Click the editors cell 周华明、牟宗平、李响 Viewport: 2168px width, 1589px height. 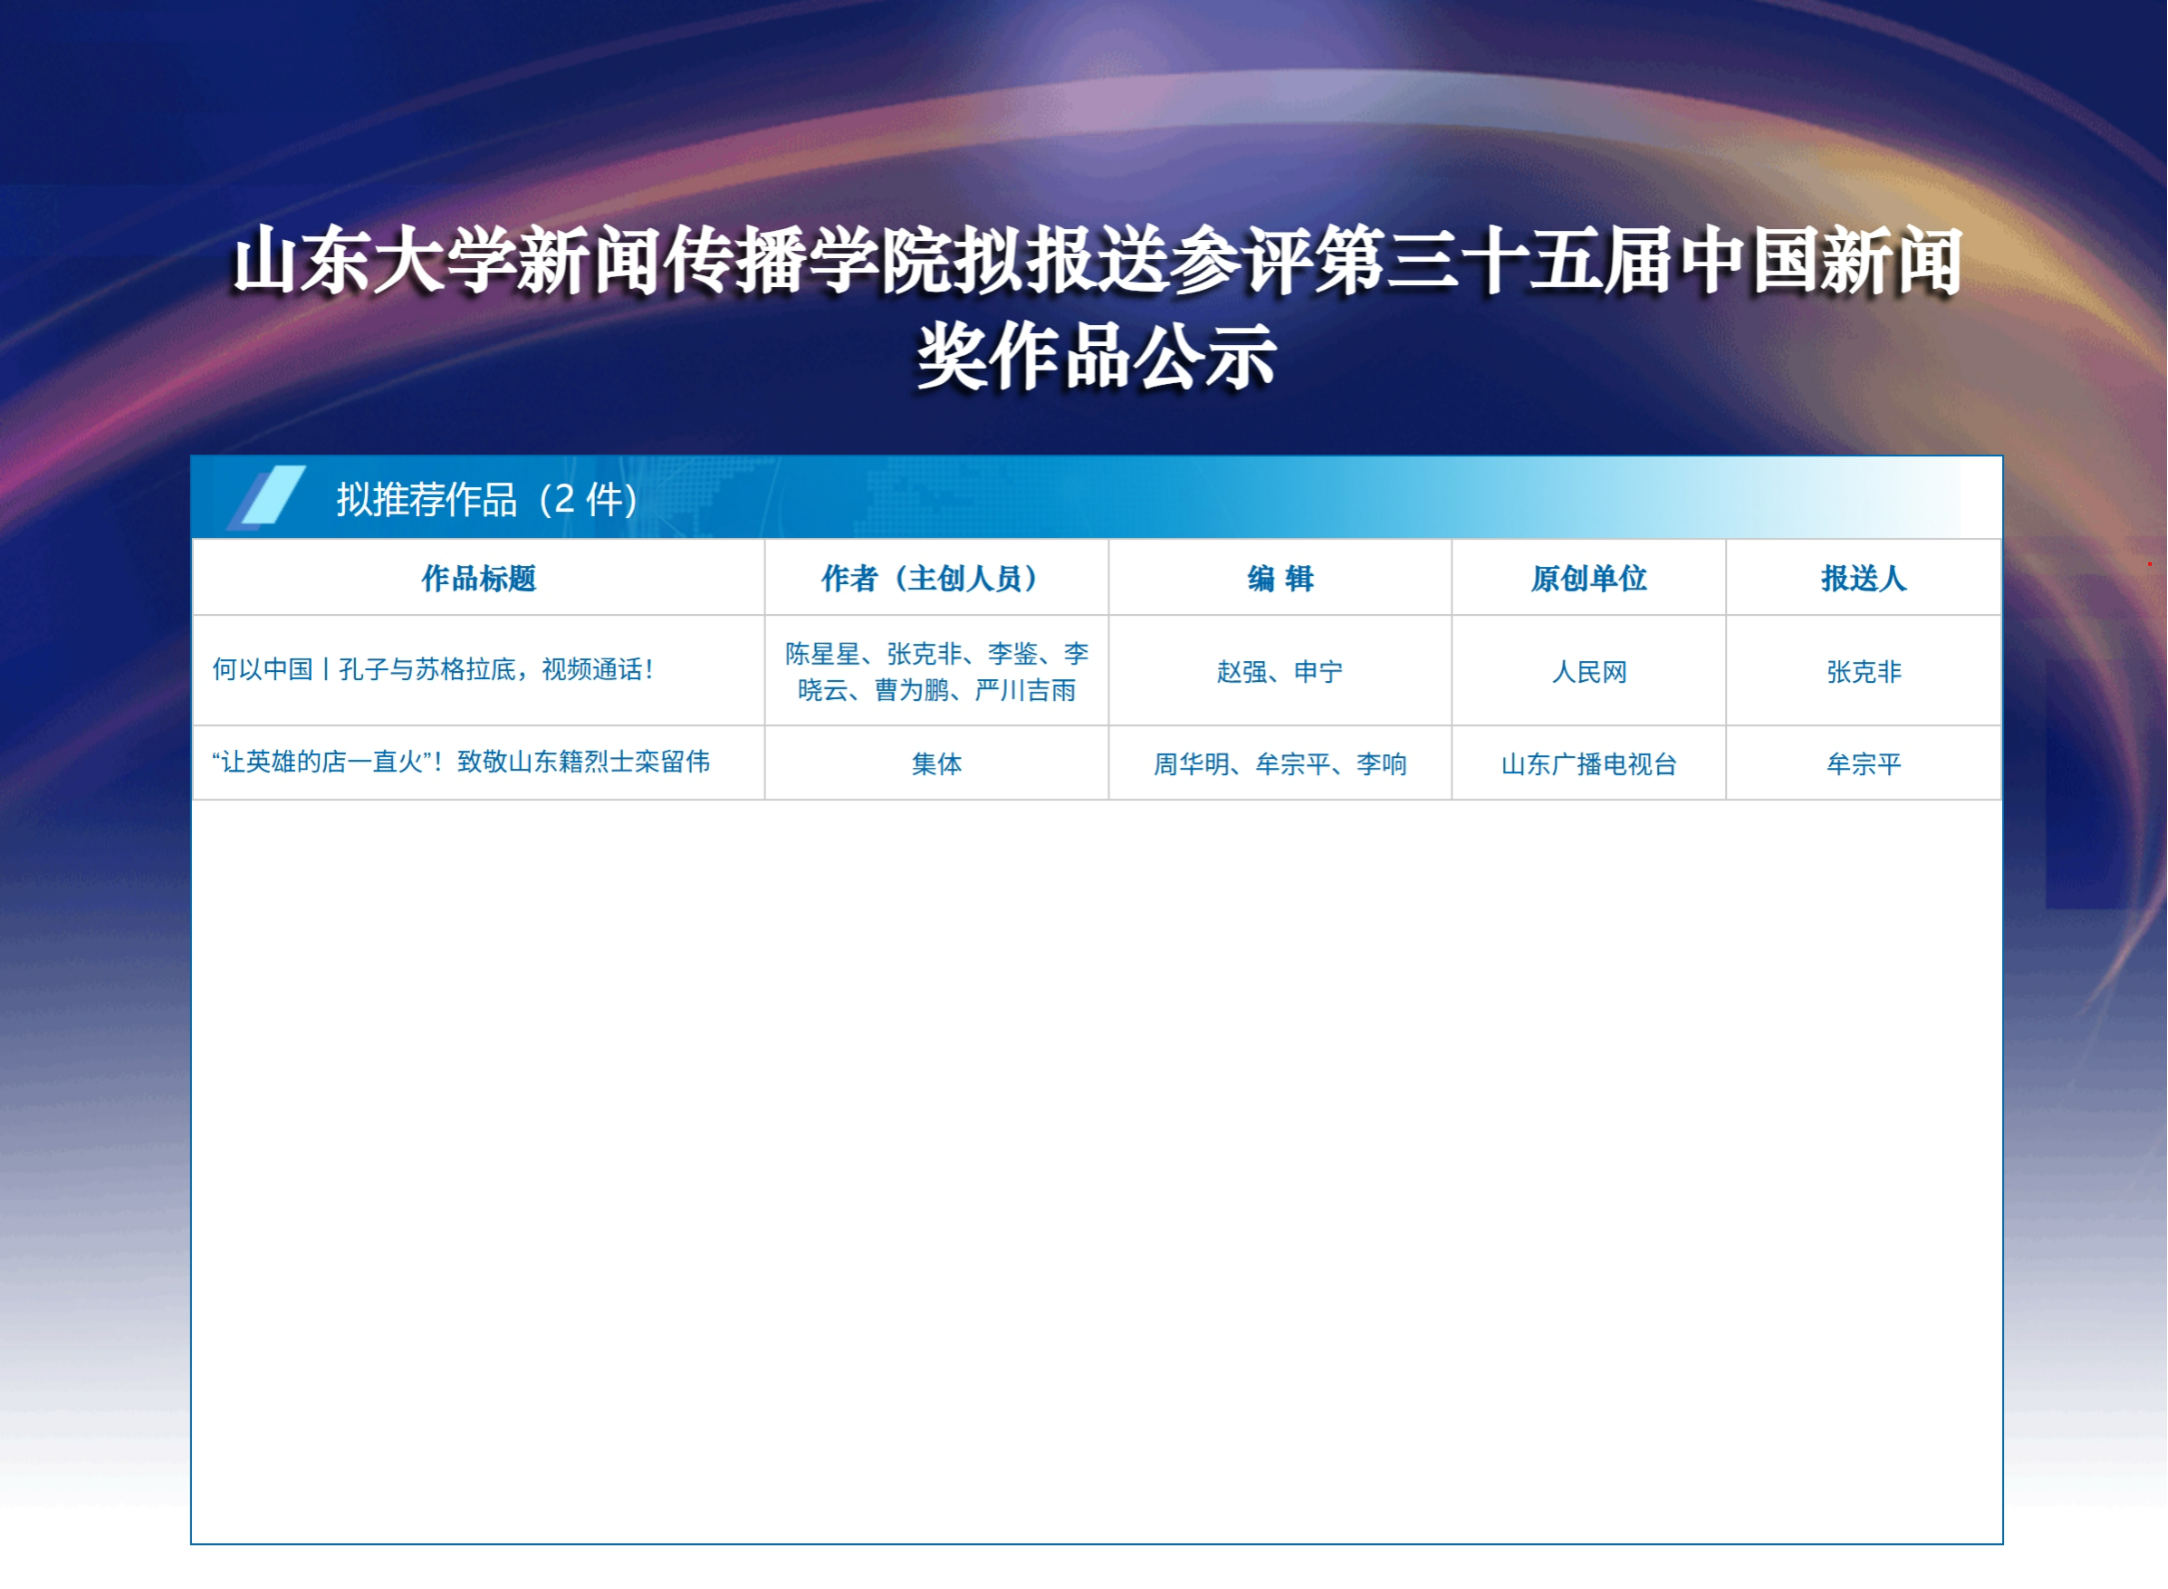pyautogui.click(x=1280, y=764)
